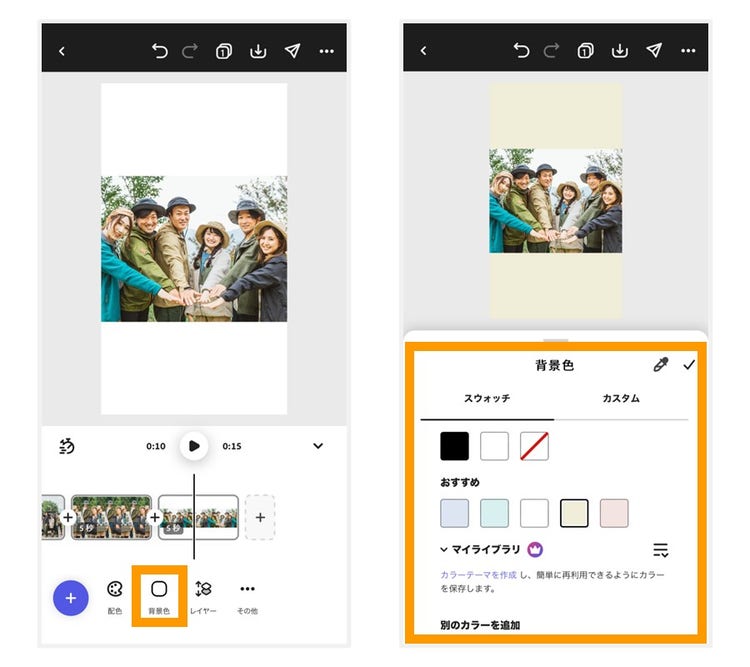This screenshot has height=667, width=750.
Task: Share from the right screen toolbar
Action: tap(654, 50)
